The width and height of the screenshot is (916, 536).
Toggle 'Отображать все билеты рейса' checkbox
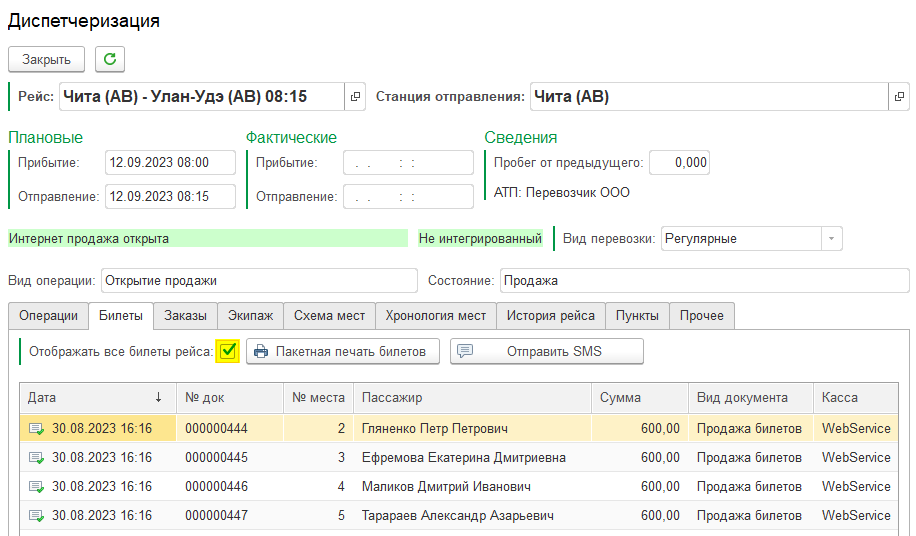click(x=228, y=351)
